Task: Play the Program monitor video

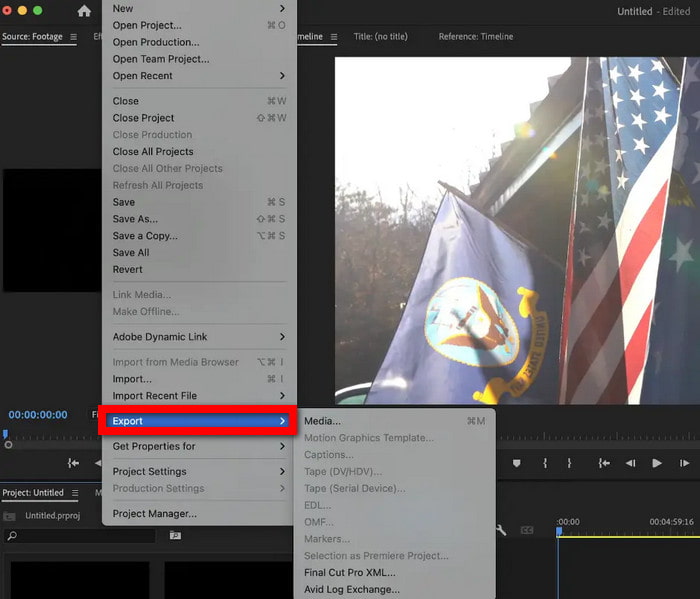Action: pyautogui.click(x=657, y=463)
